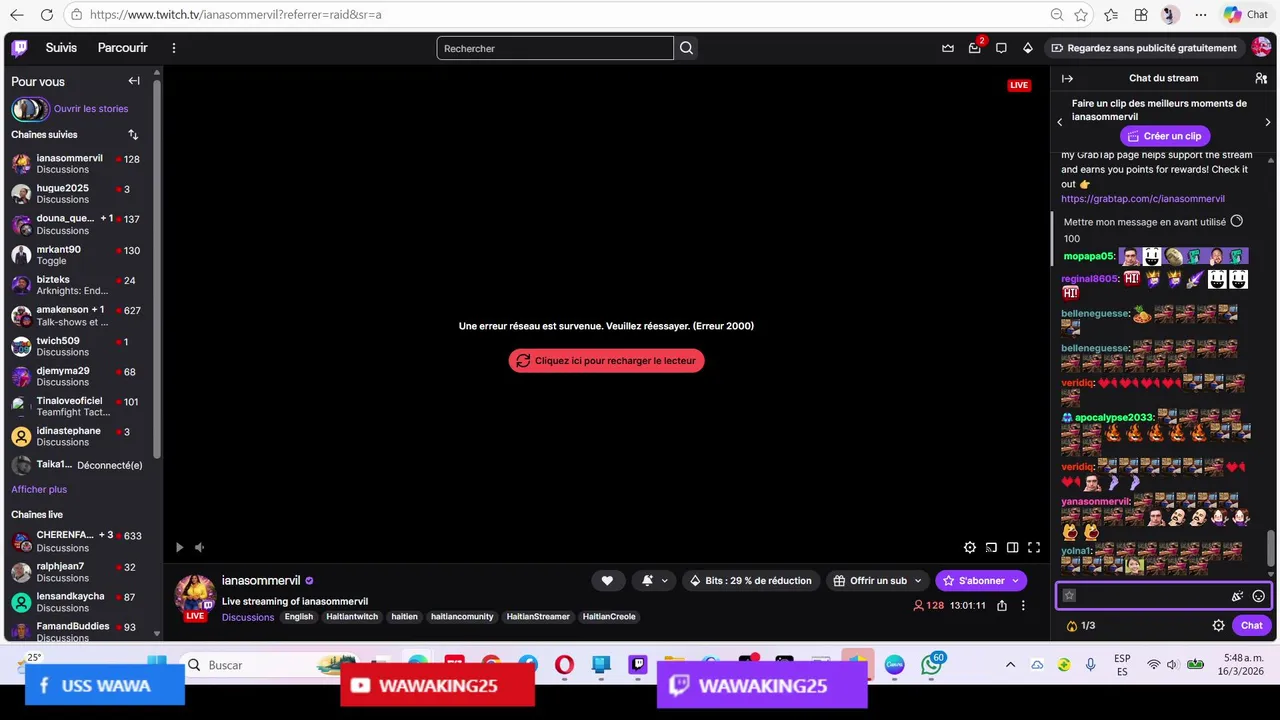Toggle the notification bell for ianasommervil
The height and width of the screenshot is (720, 1280).
click(x=648, y=581)
